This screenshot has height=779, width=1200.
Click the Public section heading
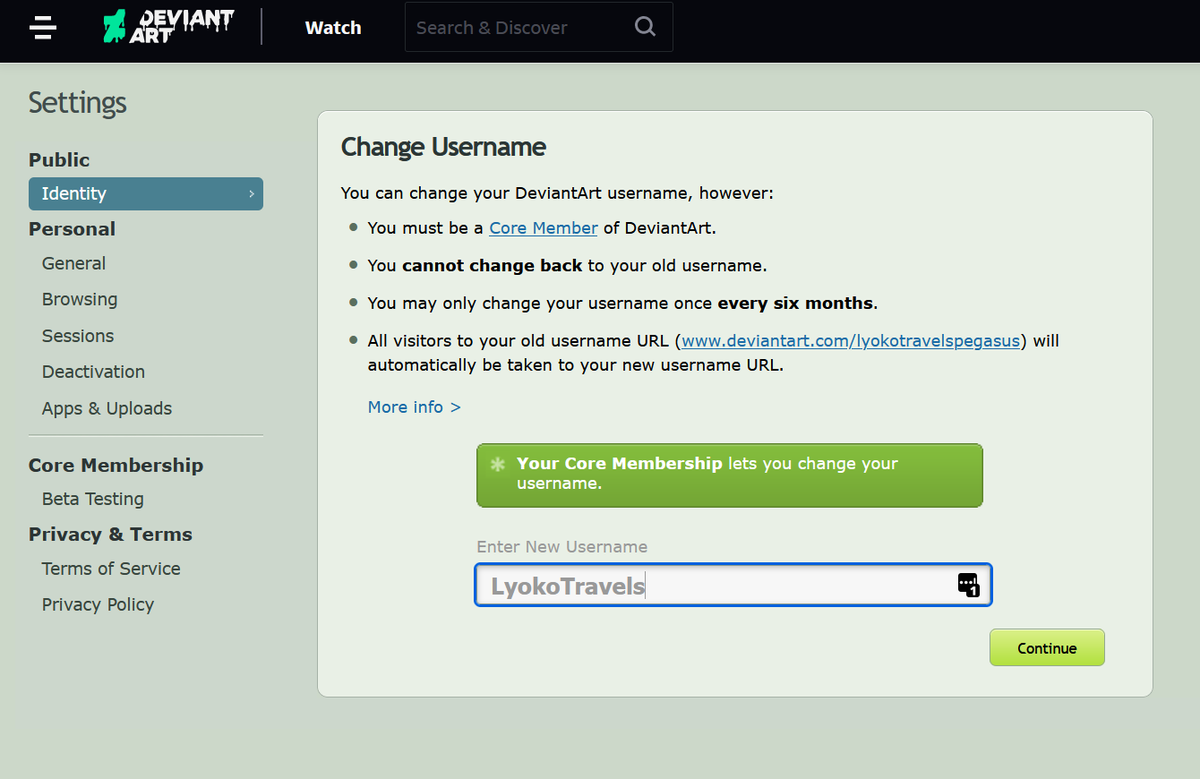pos(59,160)
